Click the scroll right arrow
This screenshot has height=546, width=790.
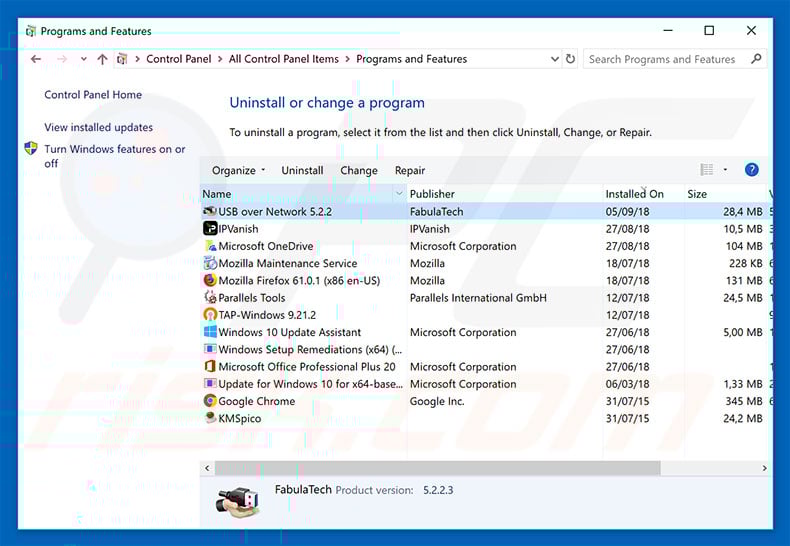click(764, 468)
